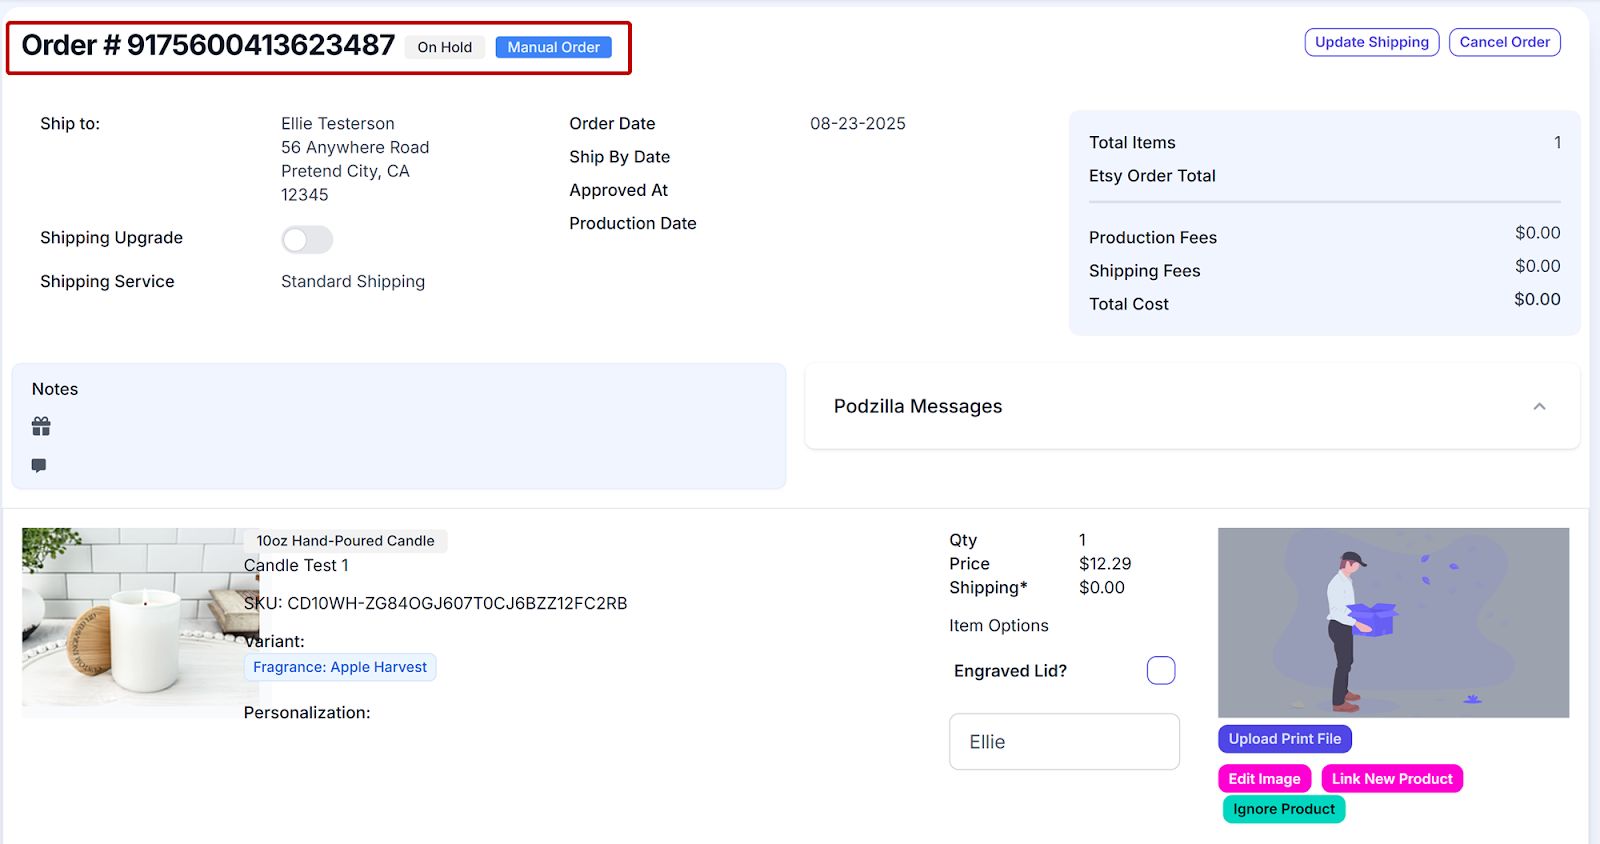
Task: Click the 10oz Hand-Poured Candle label
Action: (x=345, y=541)
